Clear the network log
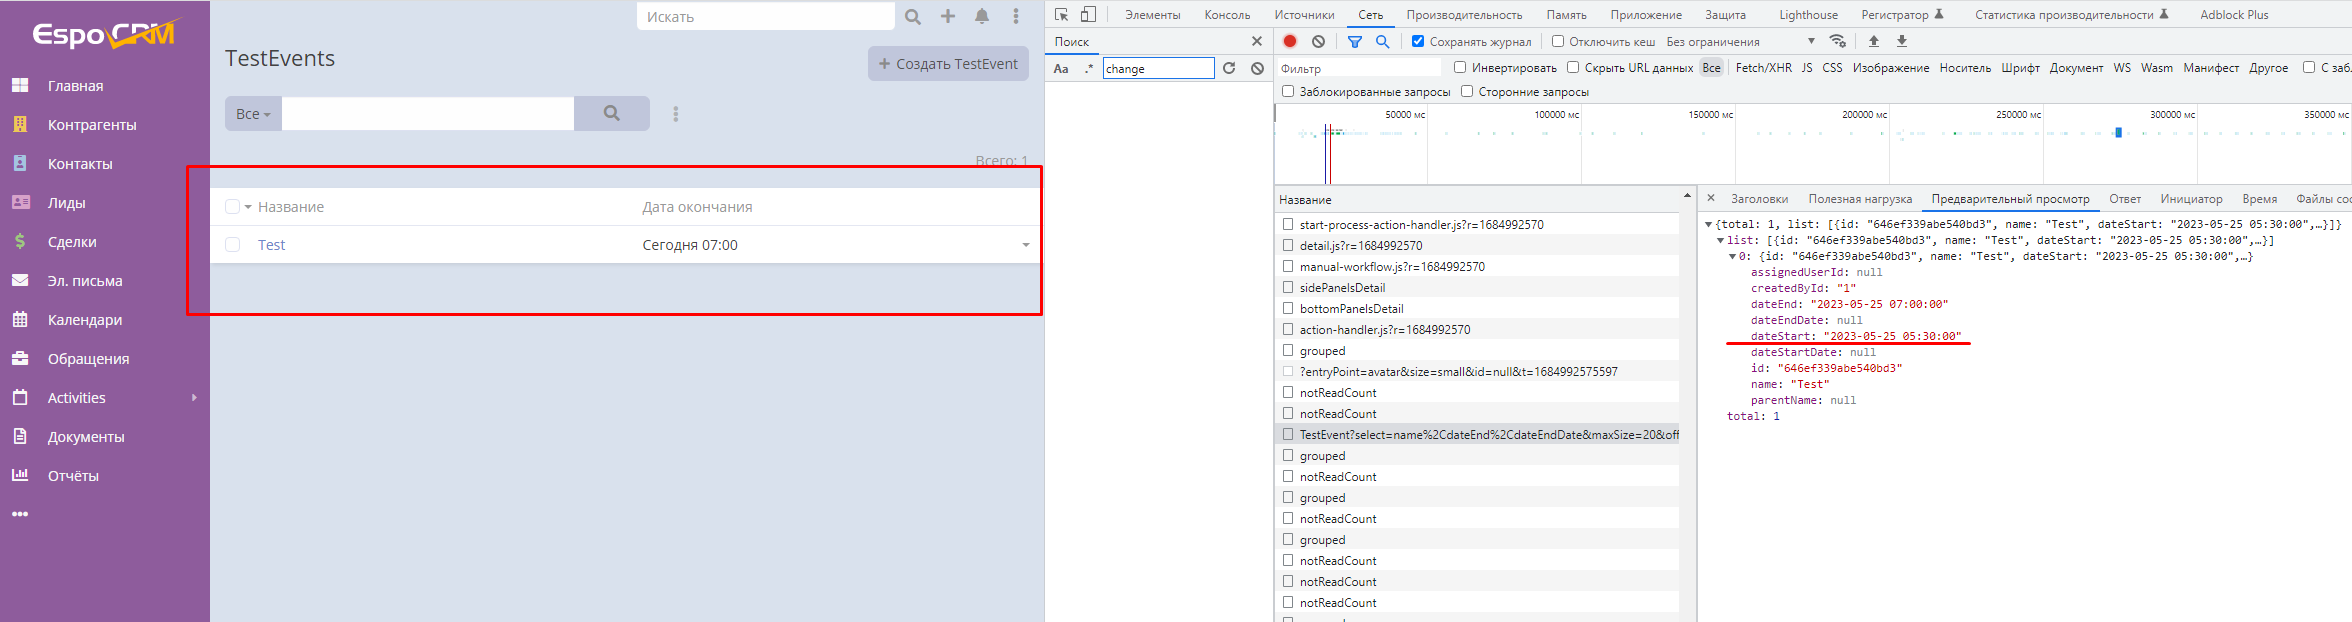The width and height of the screenshot is (2352, 622). [x=1319, y=41]
